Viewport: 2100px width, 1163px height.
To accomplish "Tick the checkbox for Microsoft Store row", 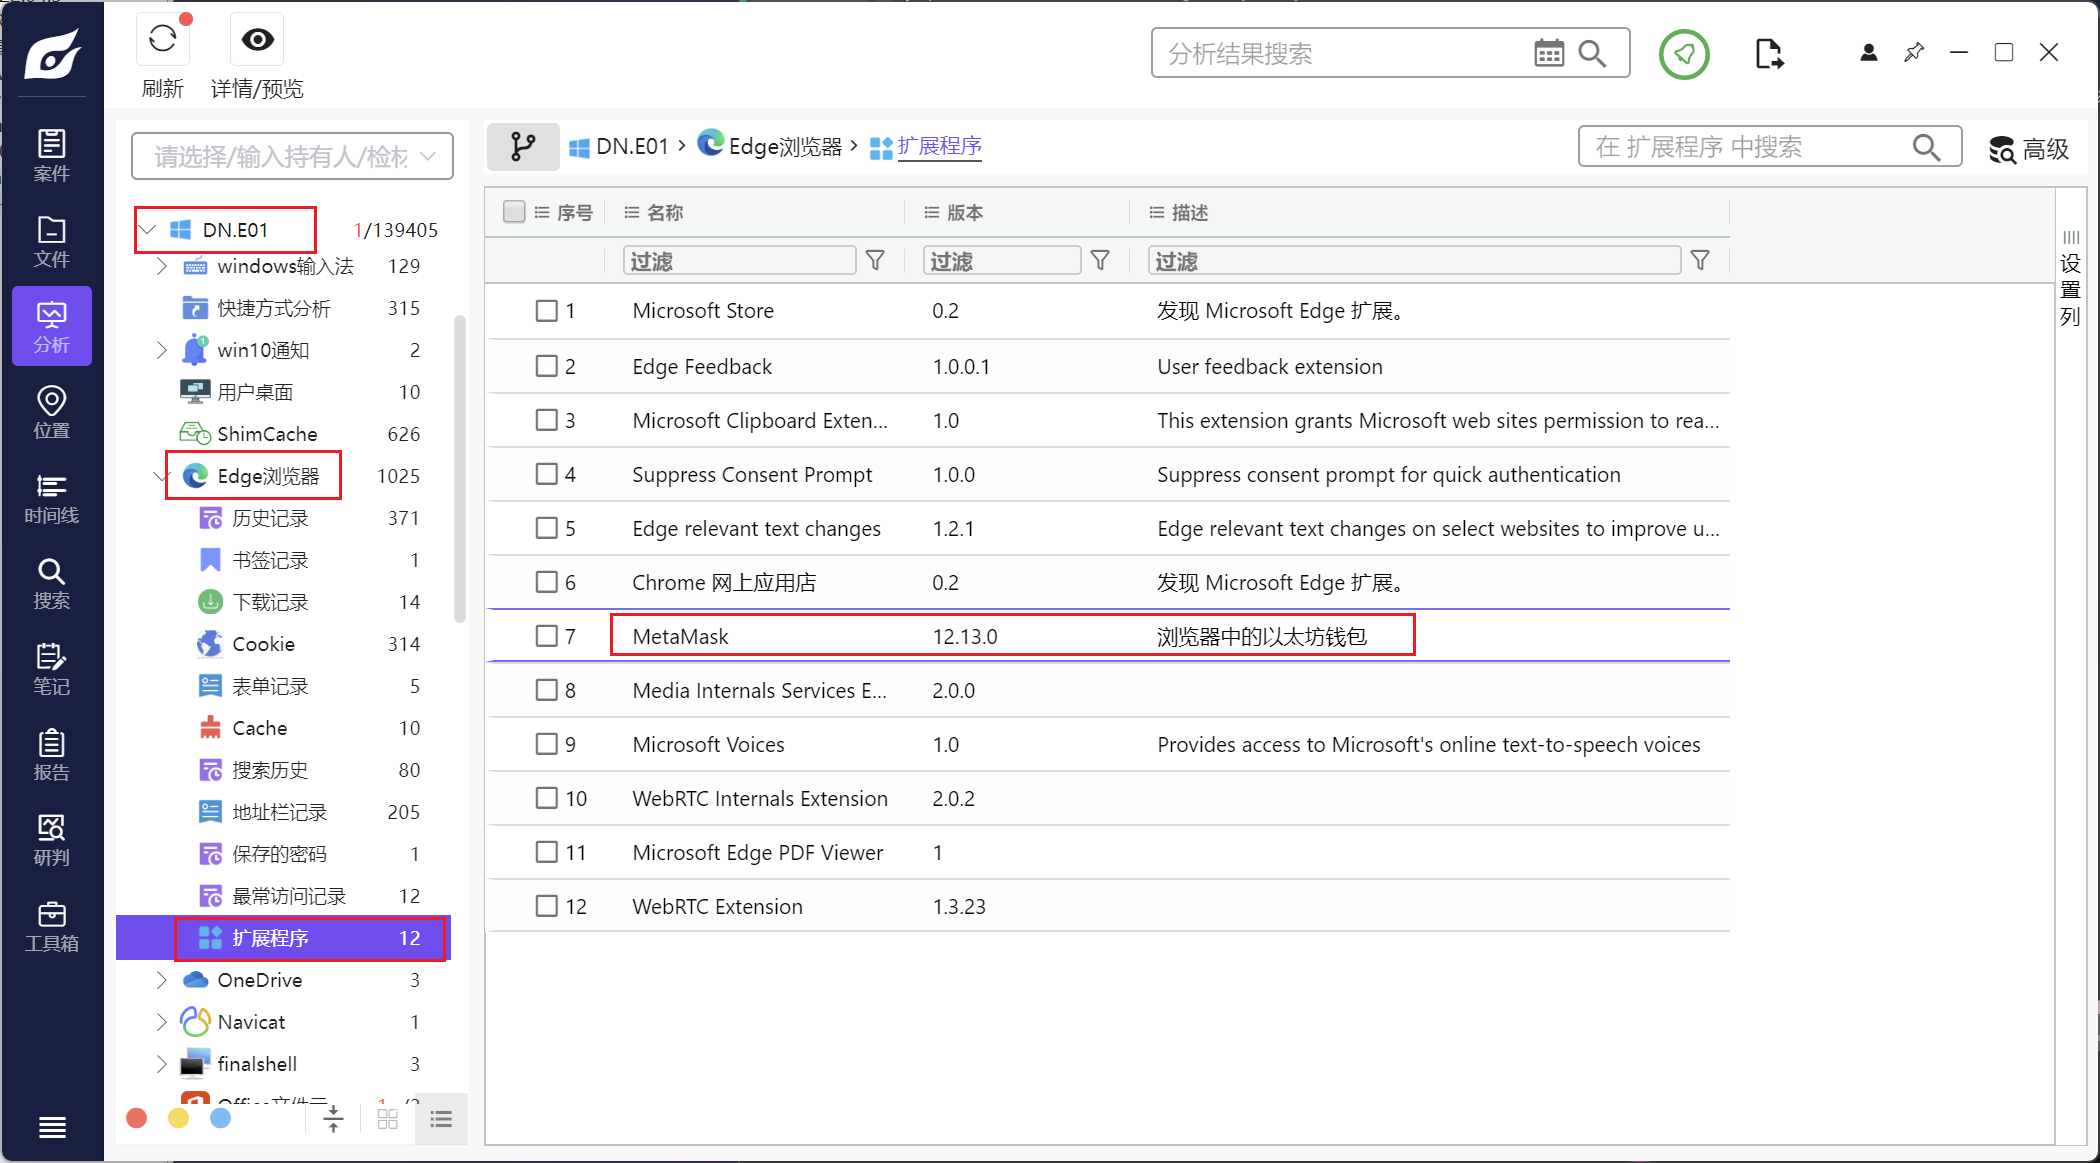I will point(546,310).
